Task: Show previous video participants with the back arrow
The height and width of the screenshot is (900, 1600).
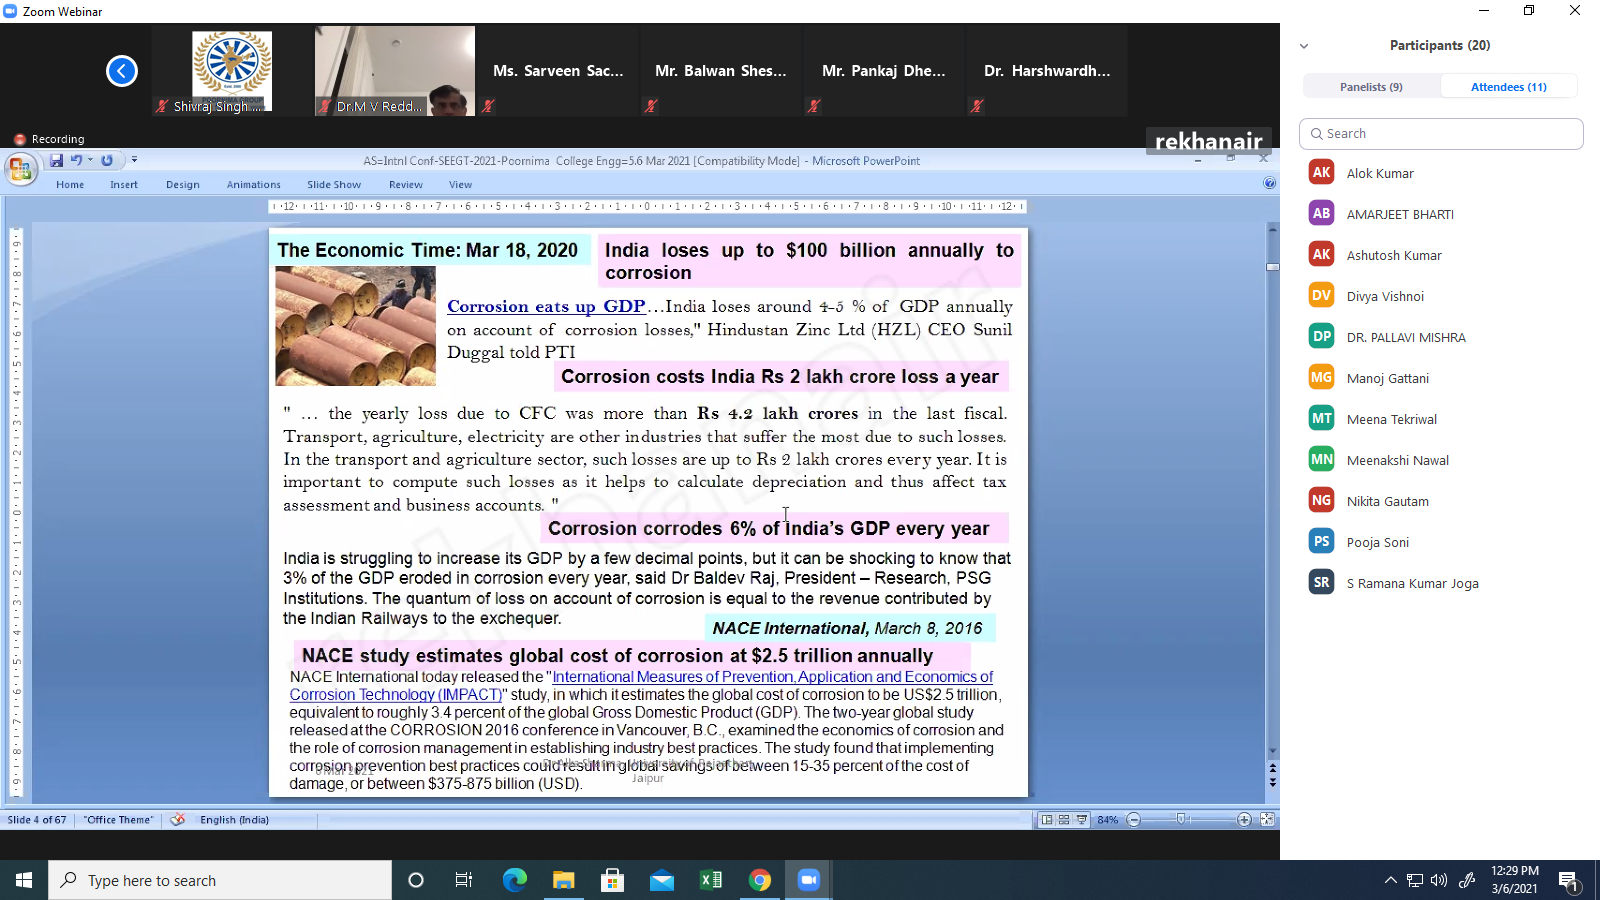Action: tap(122, 71)
